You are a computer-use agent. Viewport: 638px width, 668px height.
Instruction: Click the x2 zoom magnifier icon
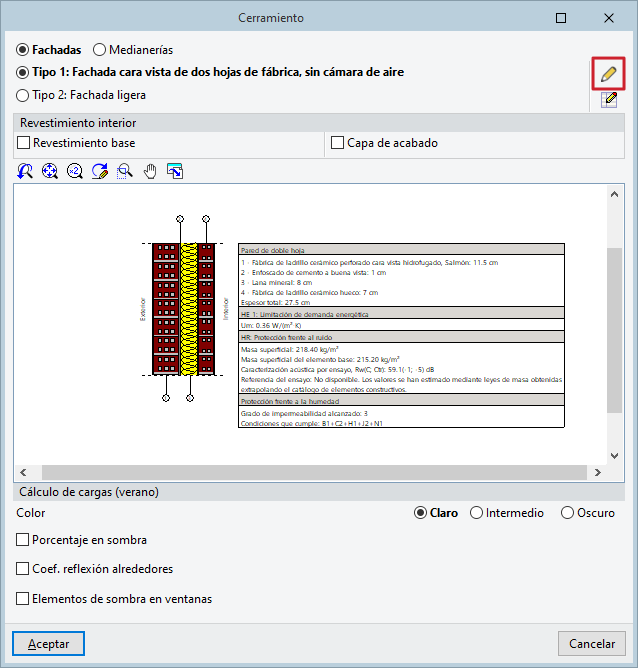75,171
